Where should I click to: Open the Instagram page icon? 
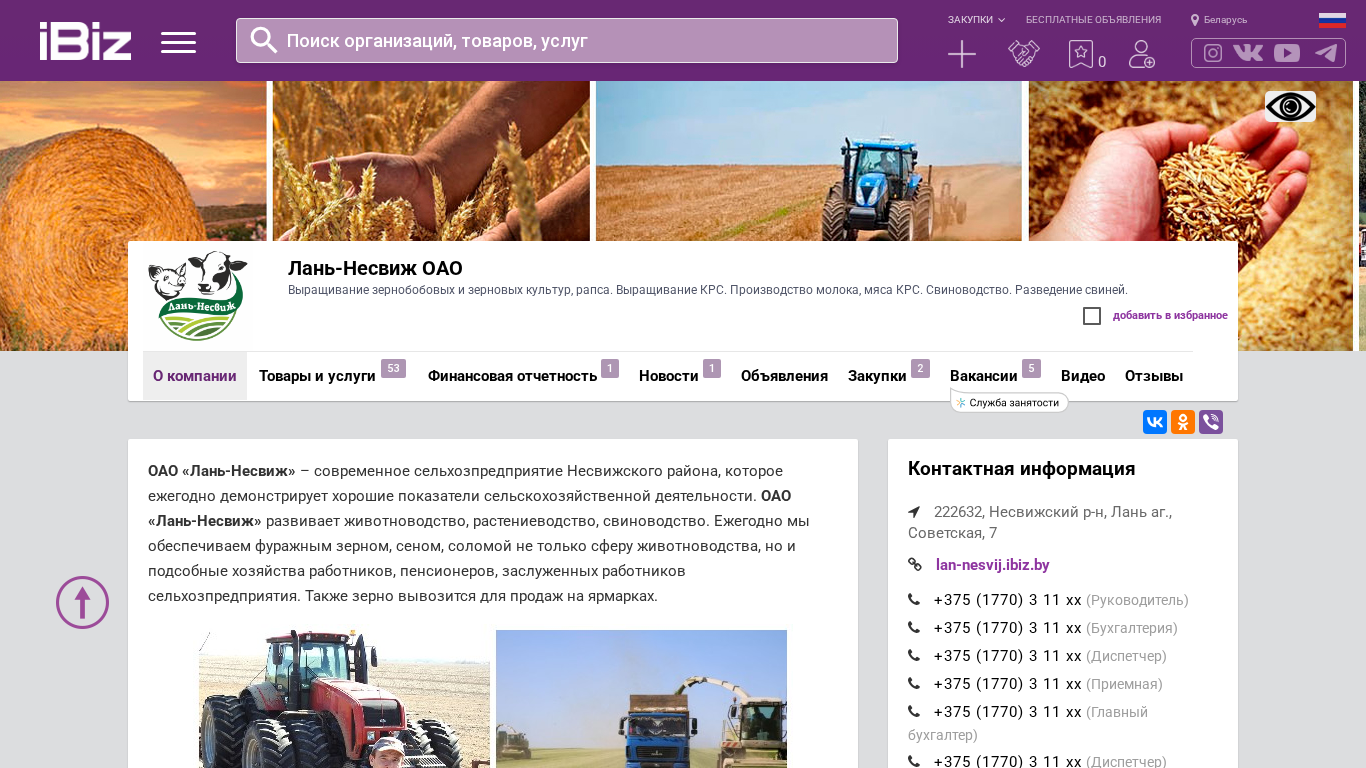pos(1213,53)
